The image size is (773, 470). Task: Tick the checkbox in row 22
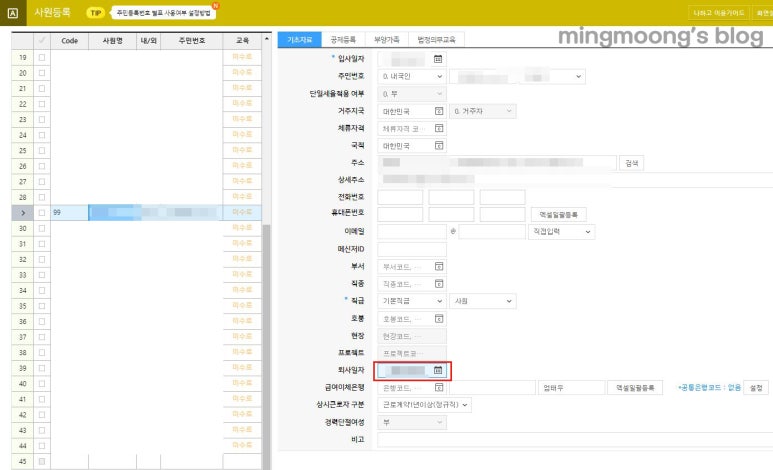(x=42, y=104)
